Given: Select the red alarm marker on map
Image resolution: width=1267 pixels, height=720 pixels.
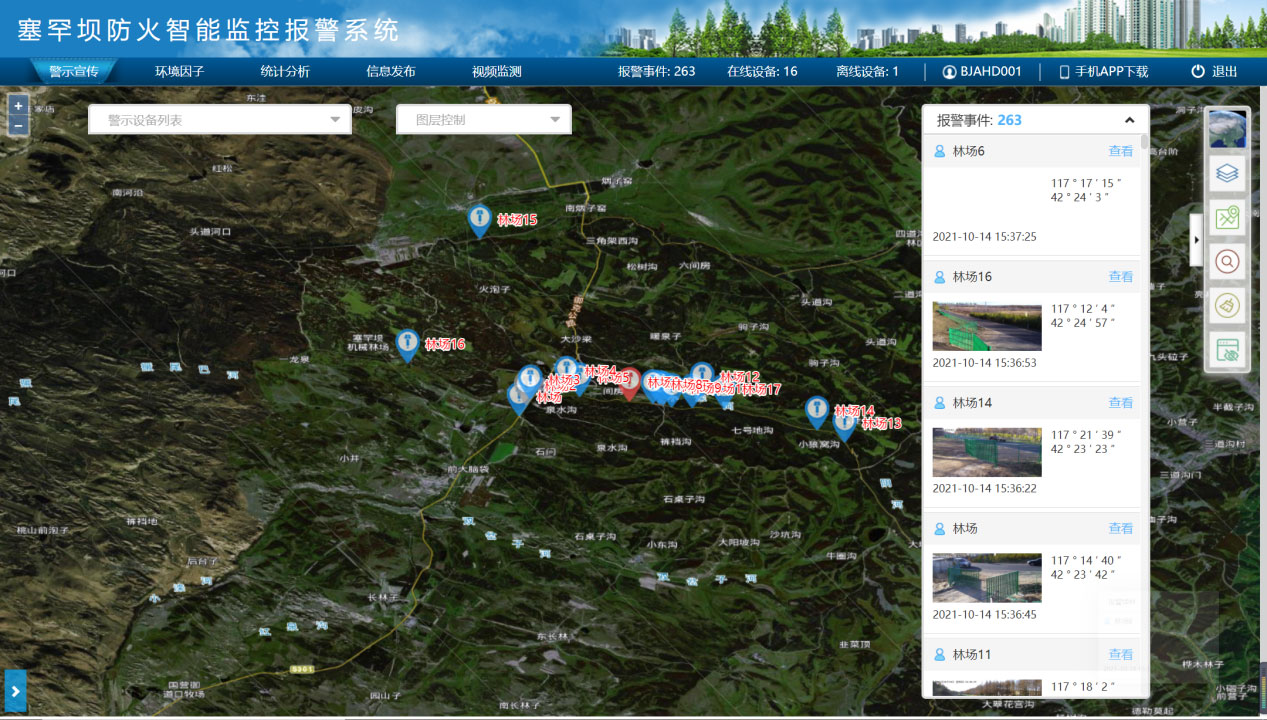Looking at the screenshot, I should pos(628,382).
